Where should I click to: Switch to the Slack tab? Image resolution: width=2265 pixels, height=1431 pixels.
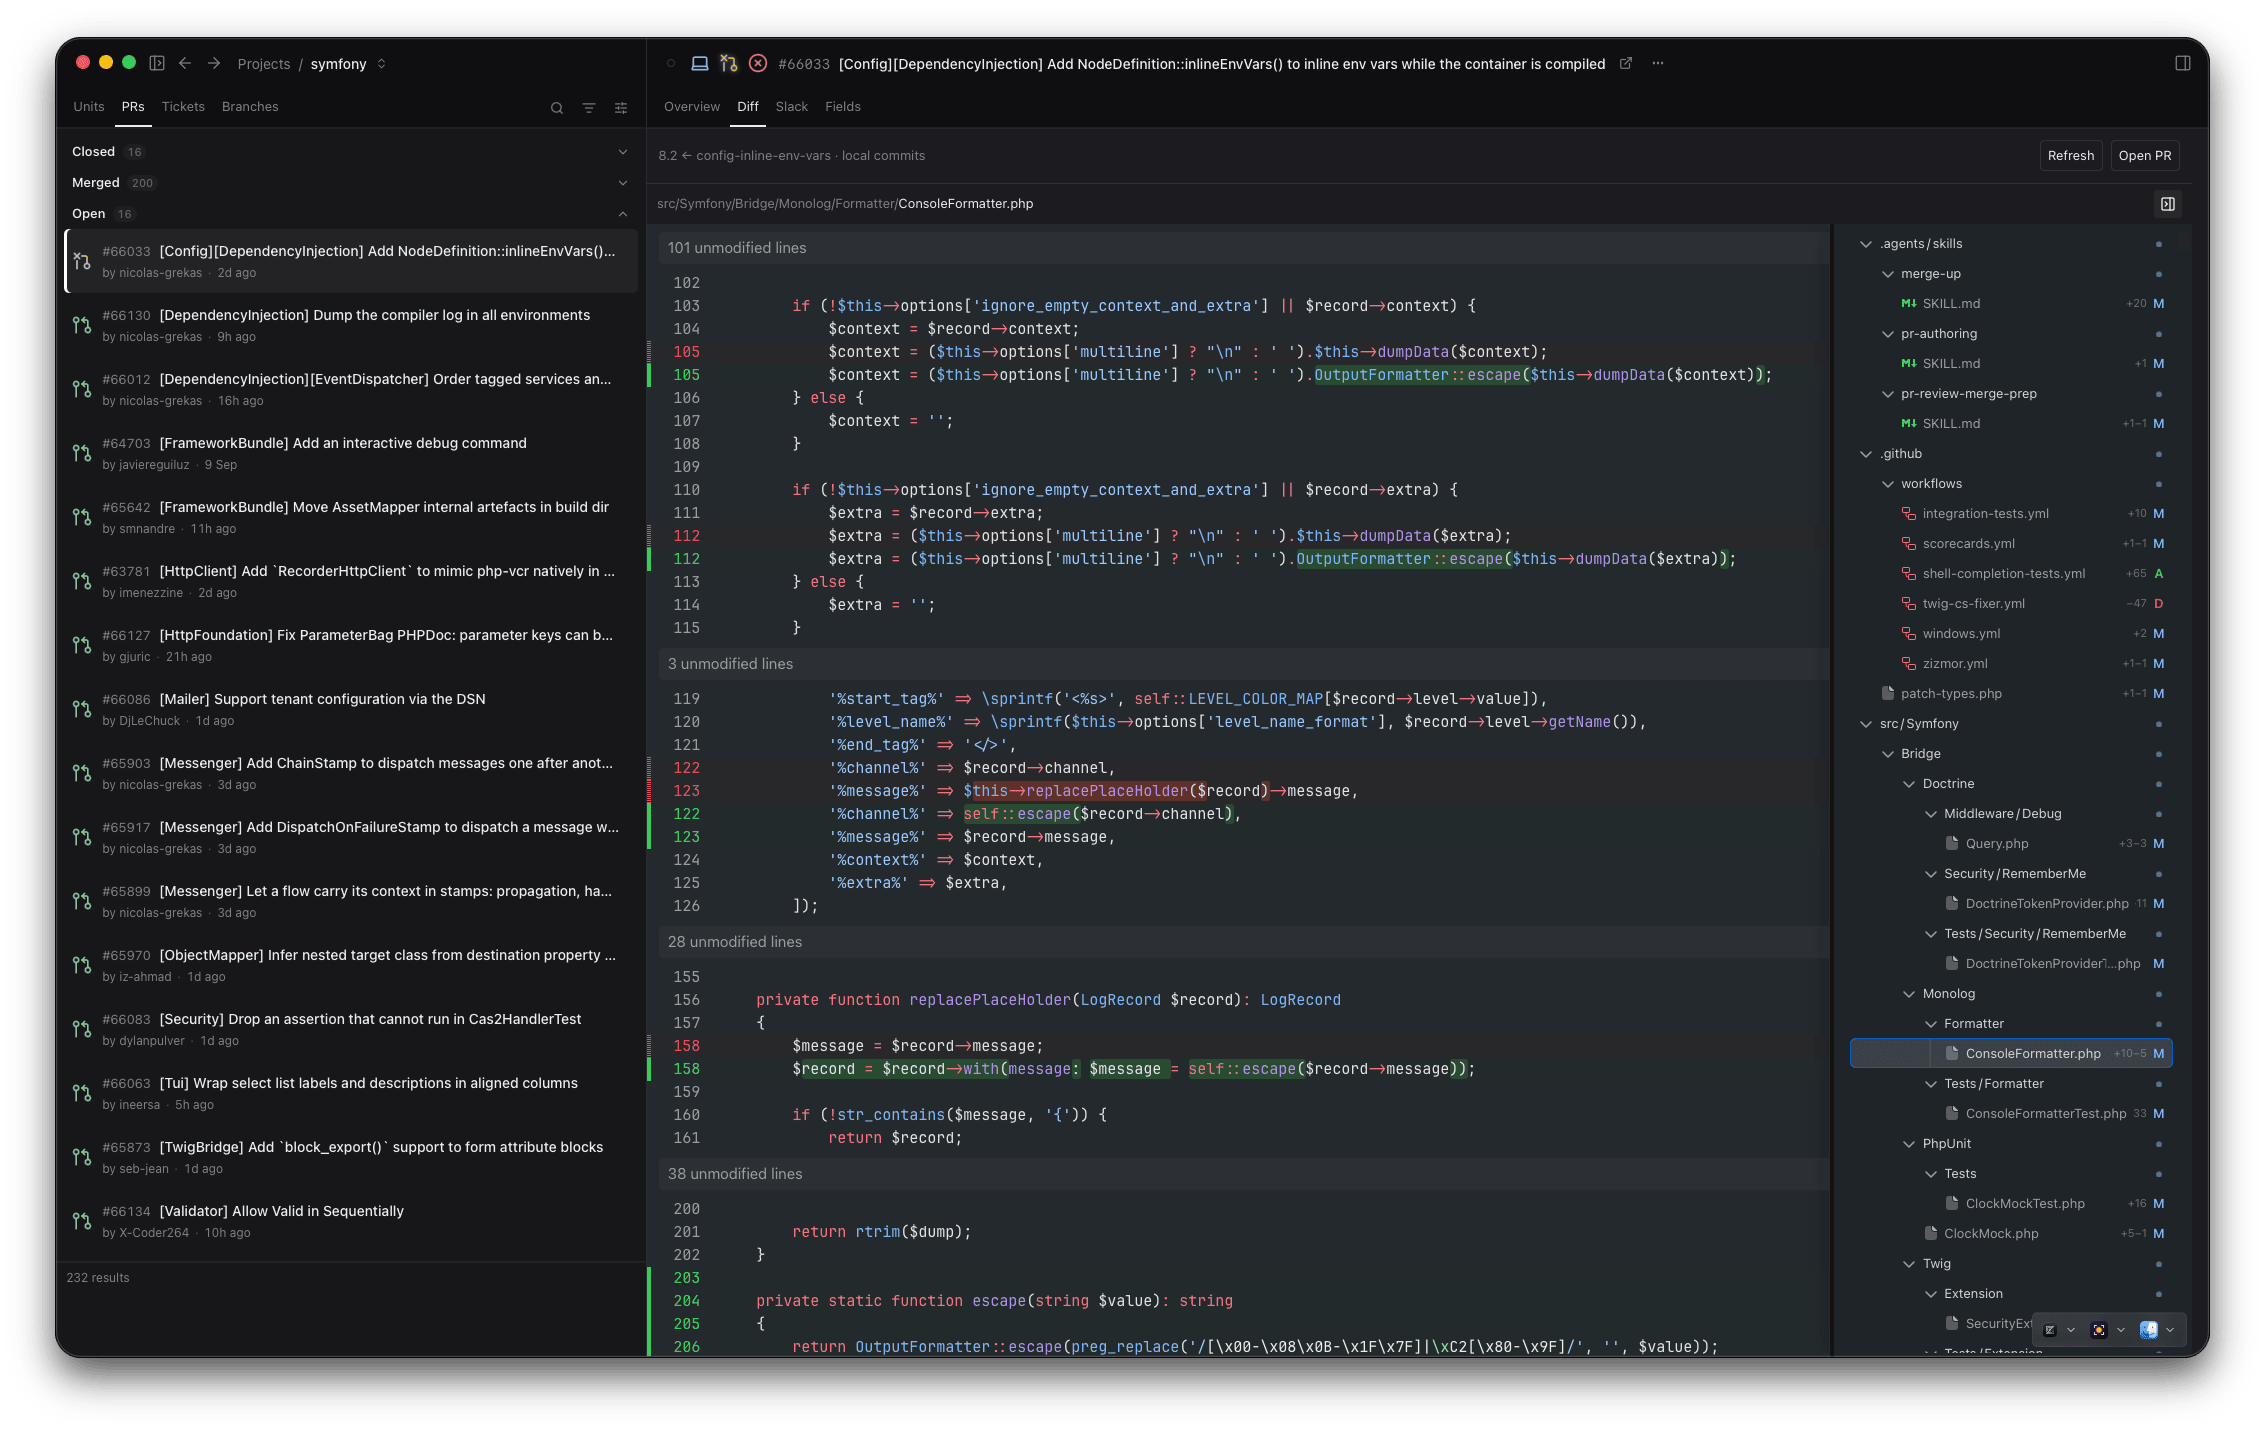tap(792, 107)
